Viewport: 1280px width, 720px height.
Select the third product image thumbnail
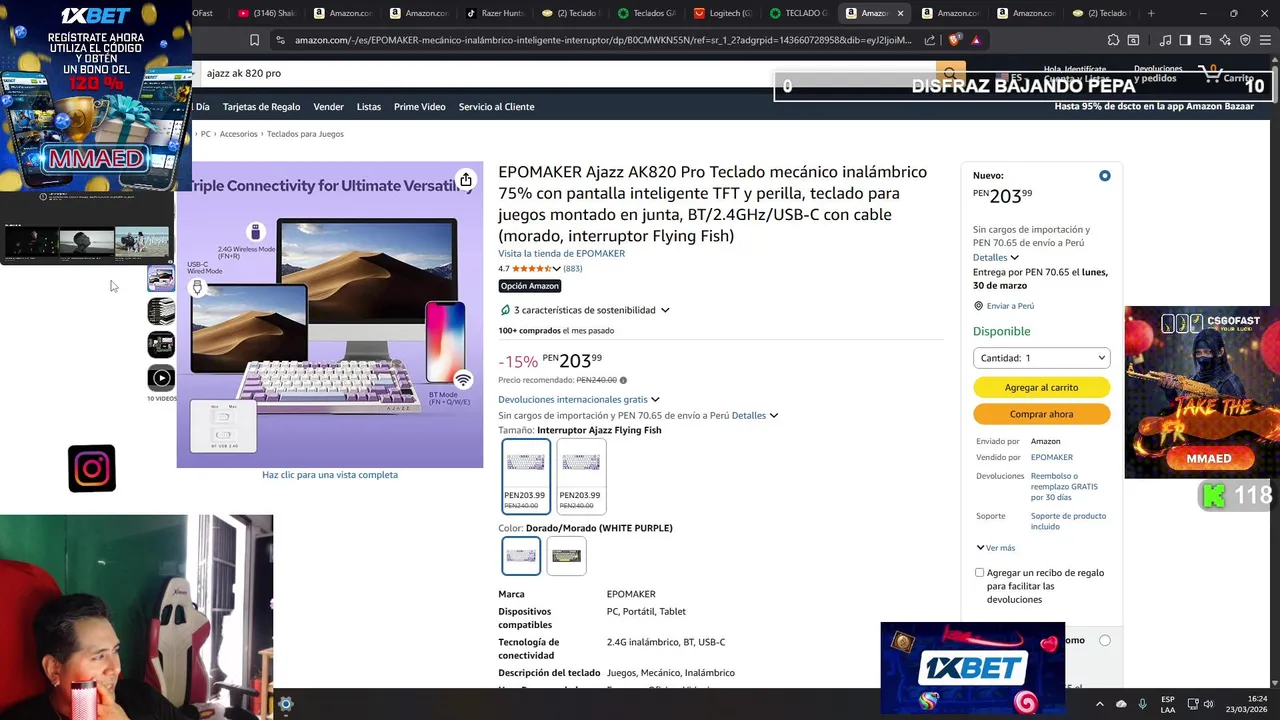(x=161, y=344)
